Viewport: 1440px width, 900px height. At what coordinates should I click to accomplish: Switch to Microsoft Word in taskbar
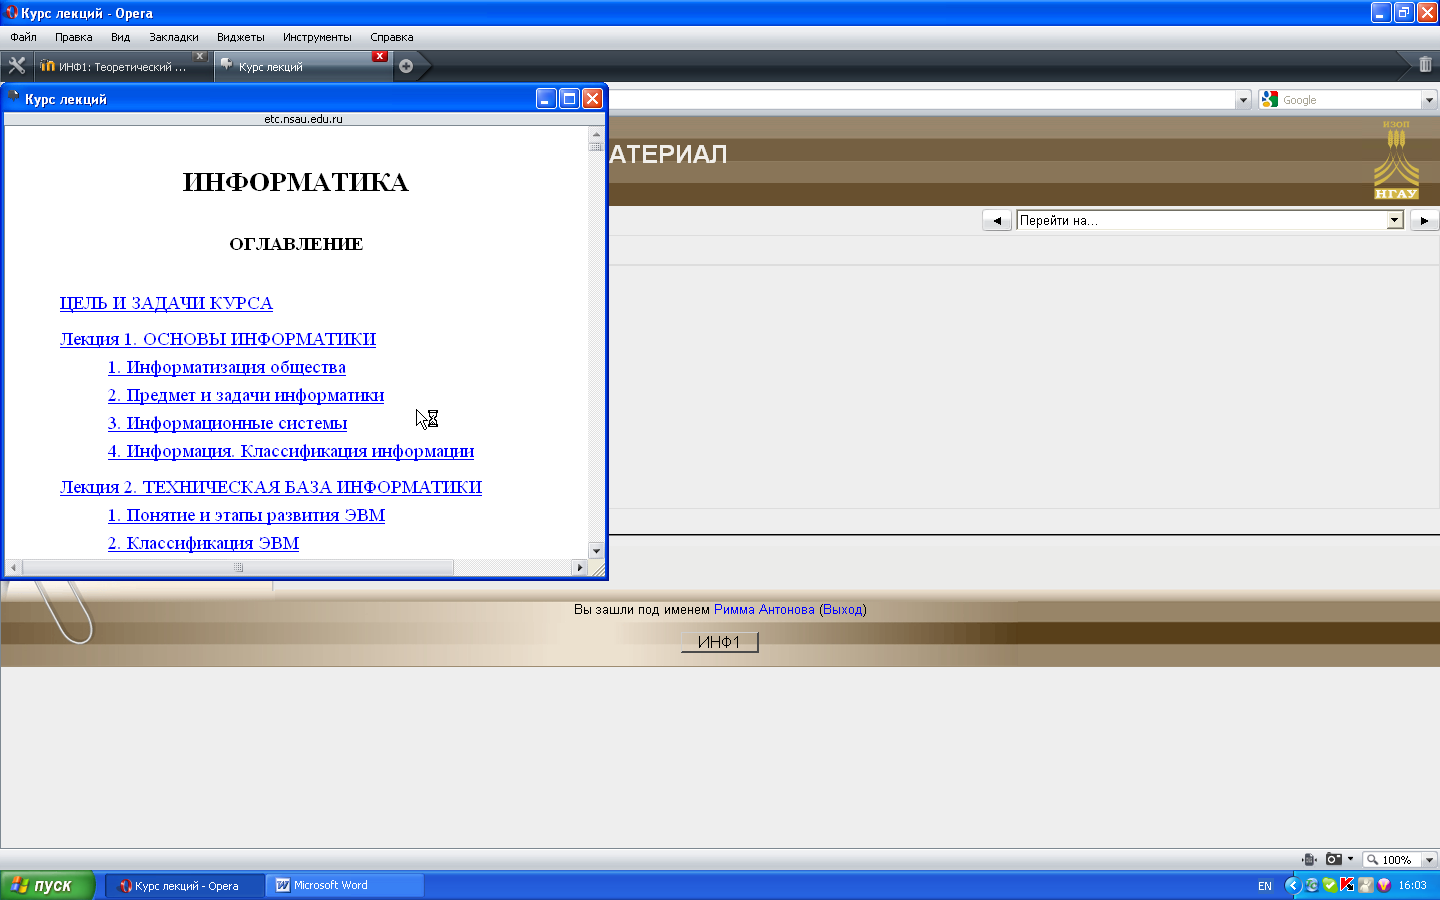click(345, 885)
